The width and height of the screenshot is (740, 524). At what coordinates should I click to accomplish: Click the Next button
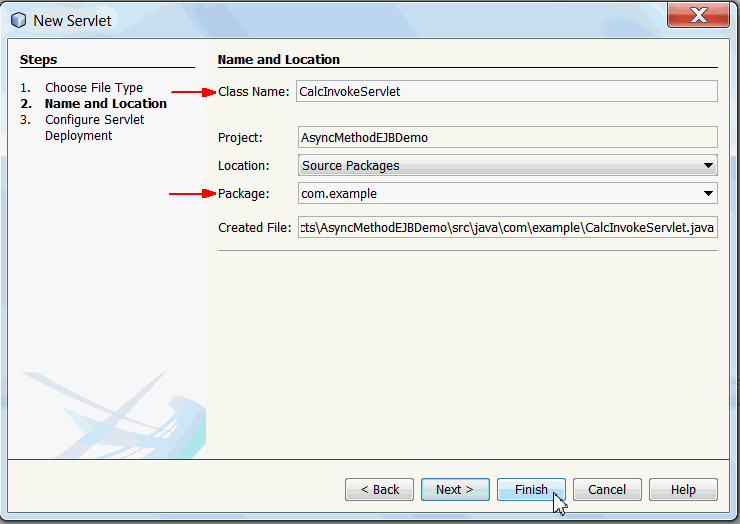click(x=455, y=490)
